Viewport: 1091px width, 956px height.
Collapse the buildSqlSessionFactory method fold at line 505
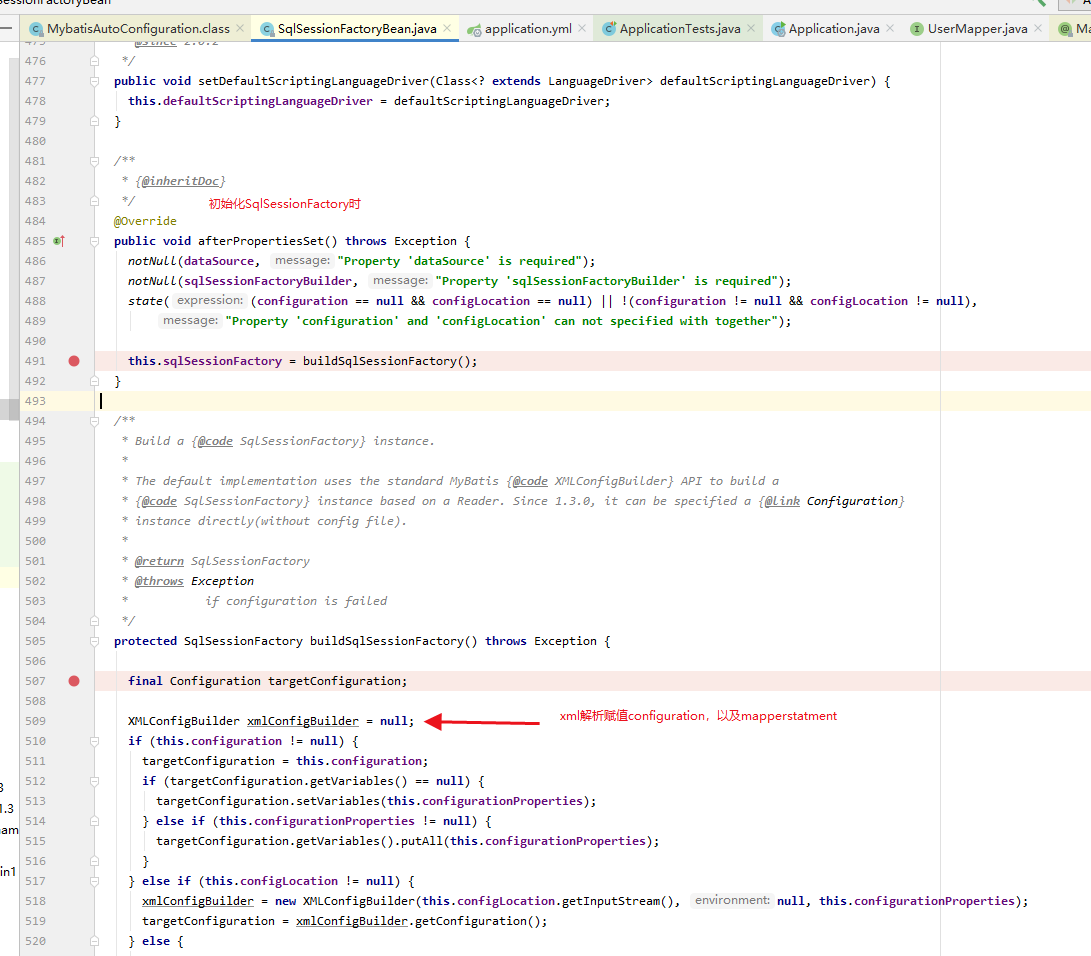pos(93,640)
